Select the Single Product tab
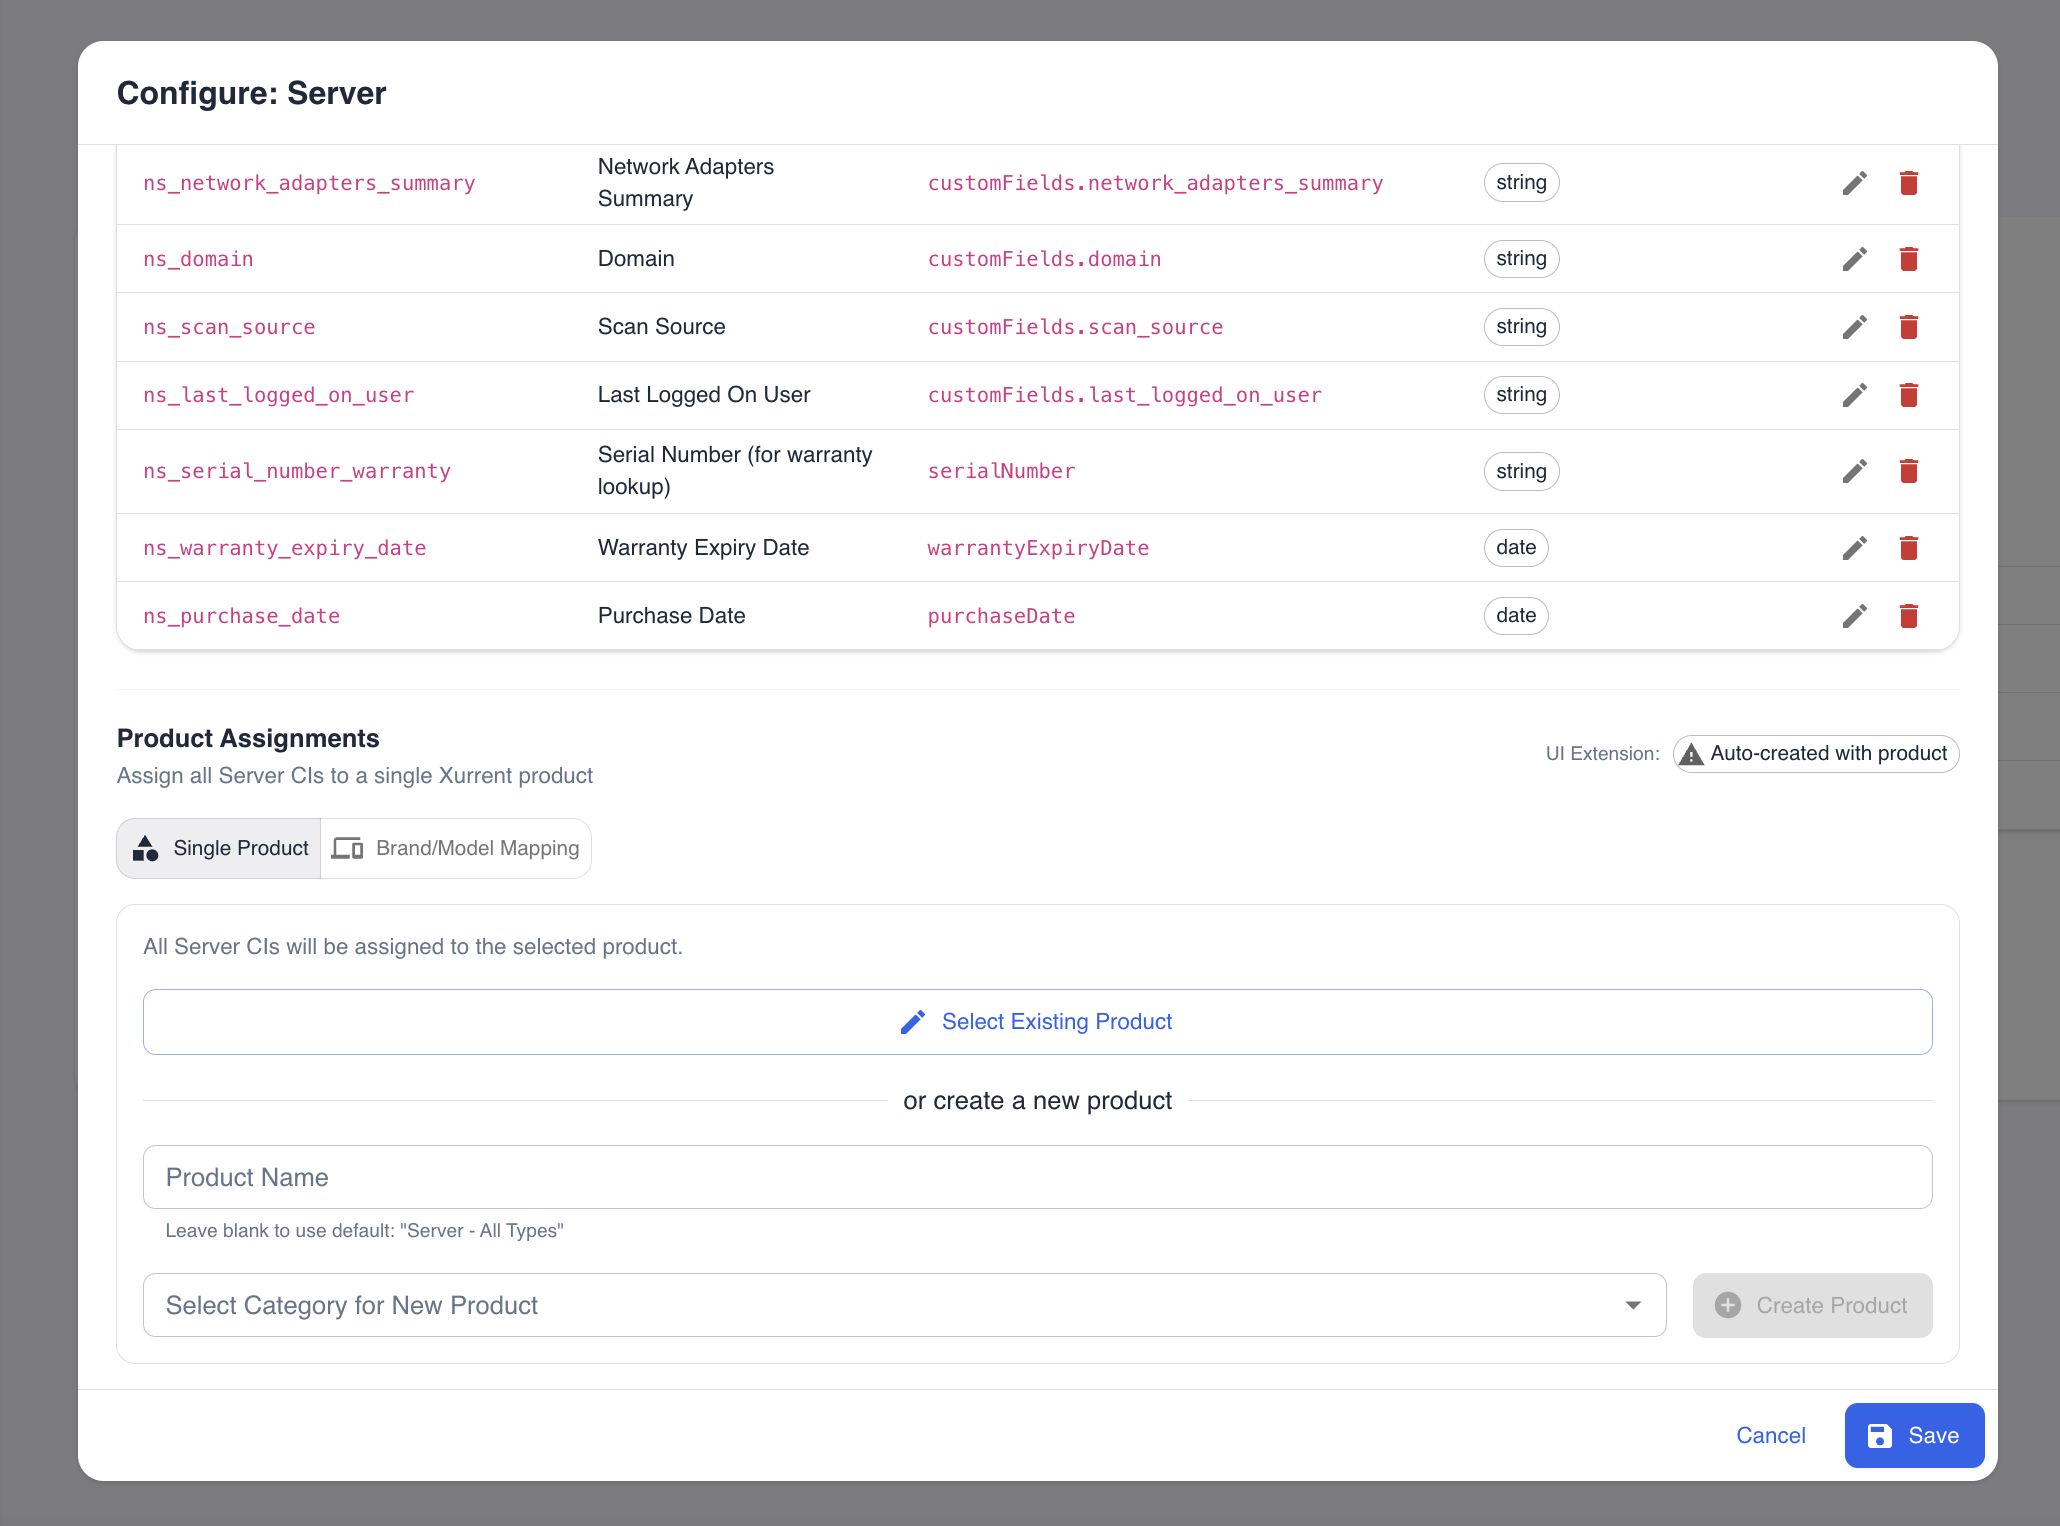2060x1526 pixels. [217, 847]
